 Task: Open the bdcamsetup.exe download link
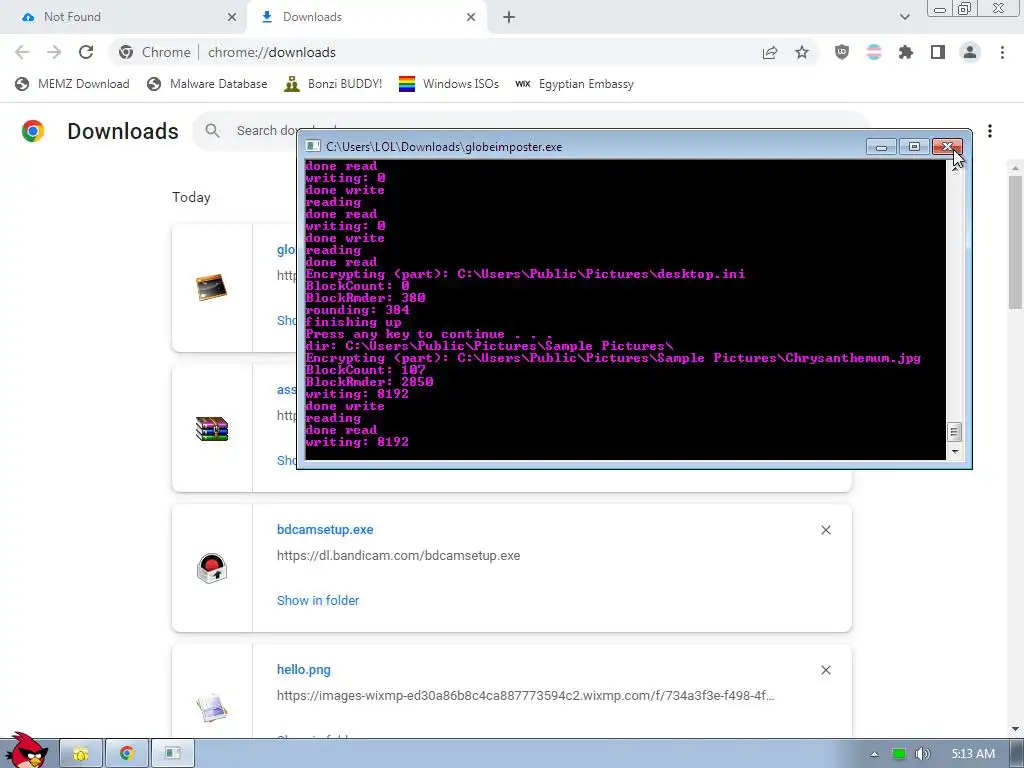click(325, 530)
